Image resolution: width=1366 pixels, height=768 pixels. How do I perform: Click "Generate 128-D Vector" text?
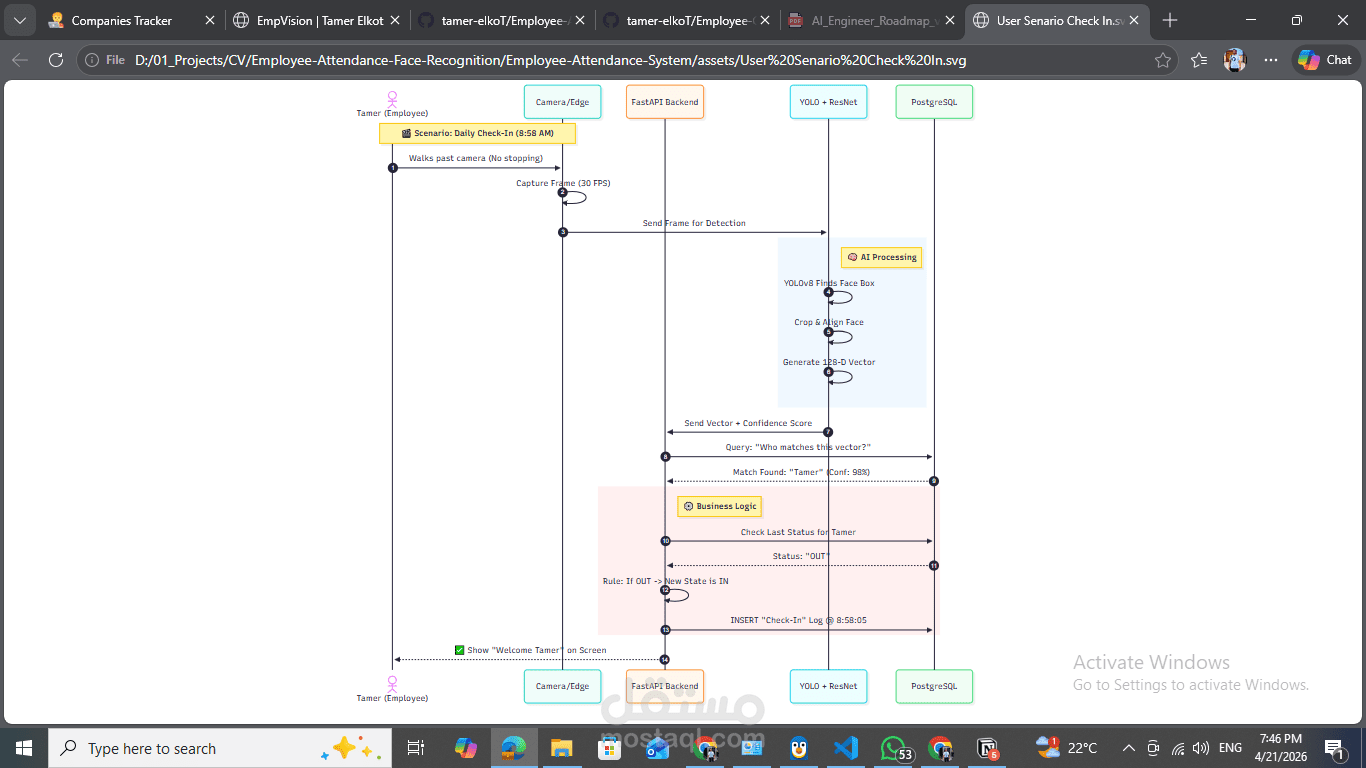coord(829,362)
